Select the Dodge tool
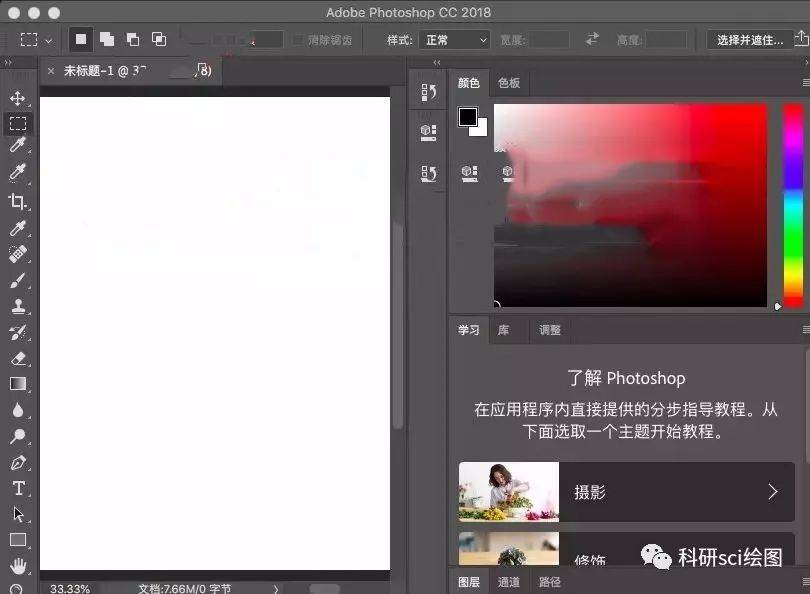Screen dimensions: 810x594 click(x=18, y=436)
